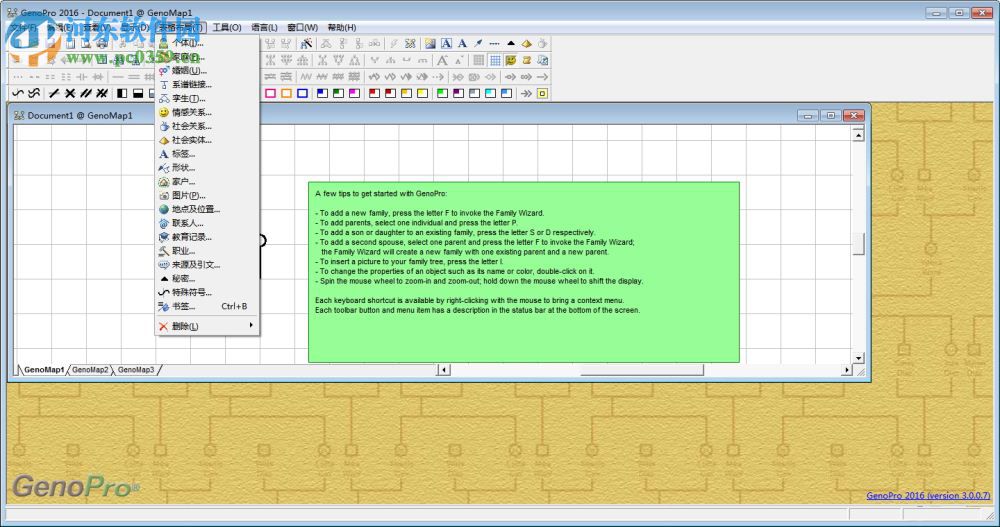Image resolution: width=1000 pixels, height=527 pixels.
Task: Open 情感关系 from the menu
Action: coord(207,112)
